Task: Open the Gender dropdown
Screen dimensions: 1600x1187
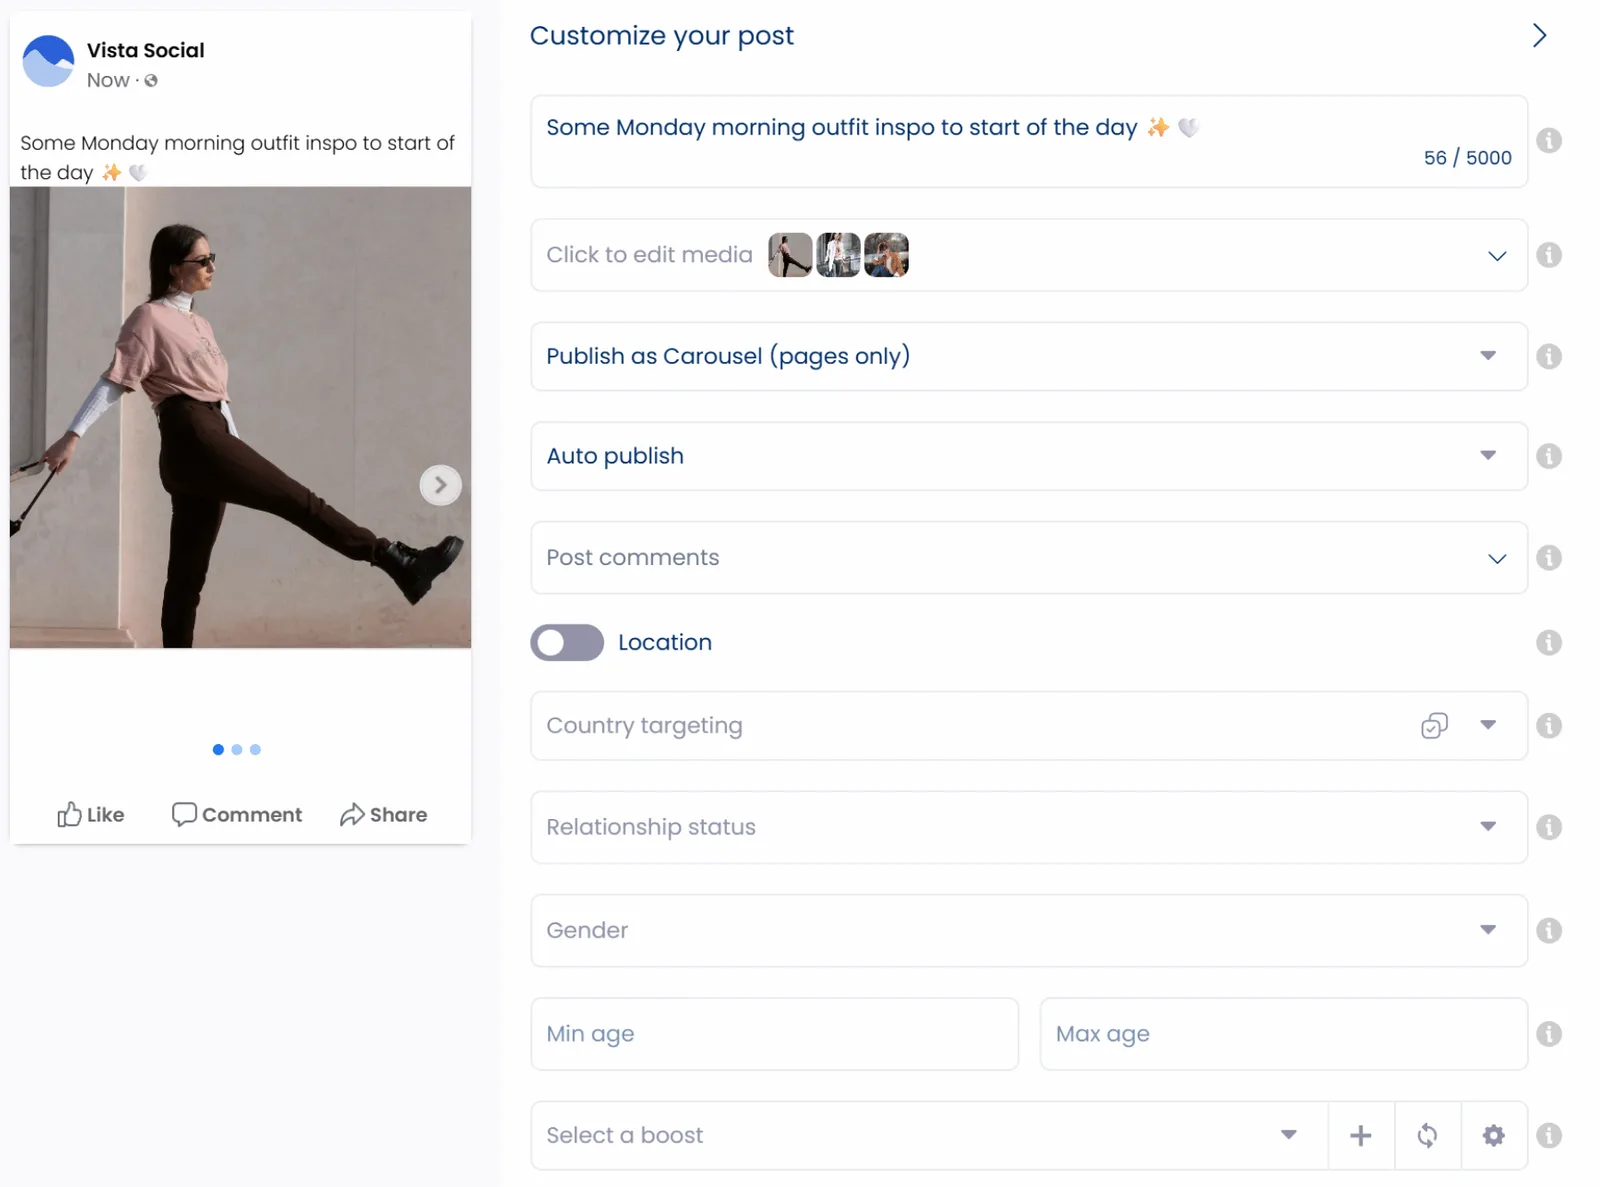Action: 1028,930
